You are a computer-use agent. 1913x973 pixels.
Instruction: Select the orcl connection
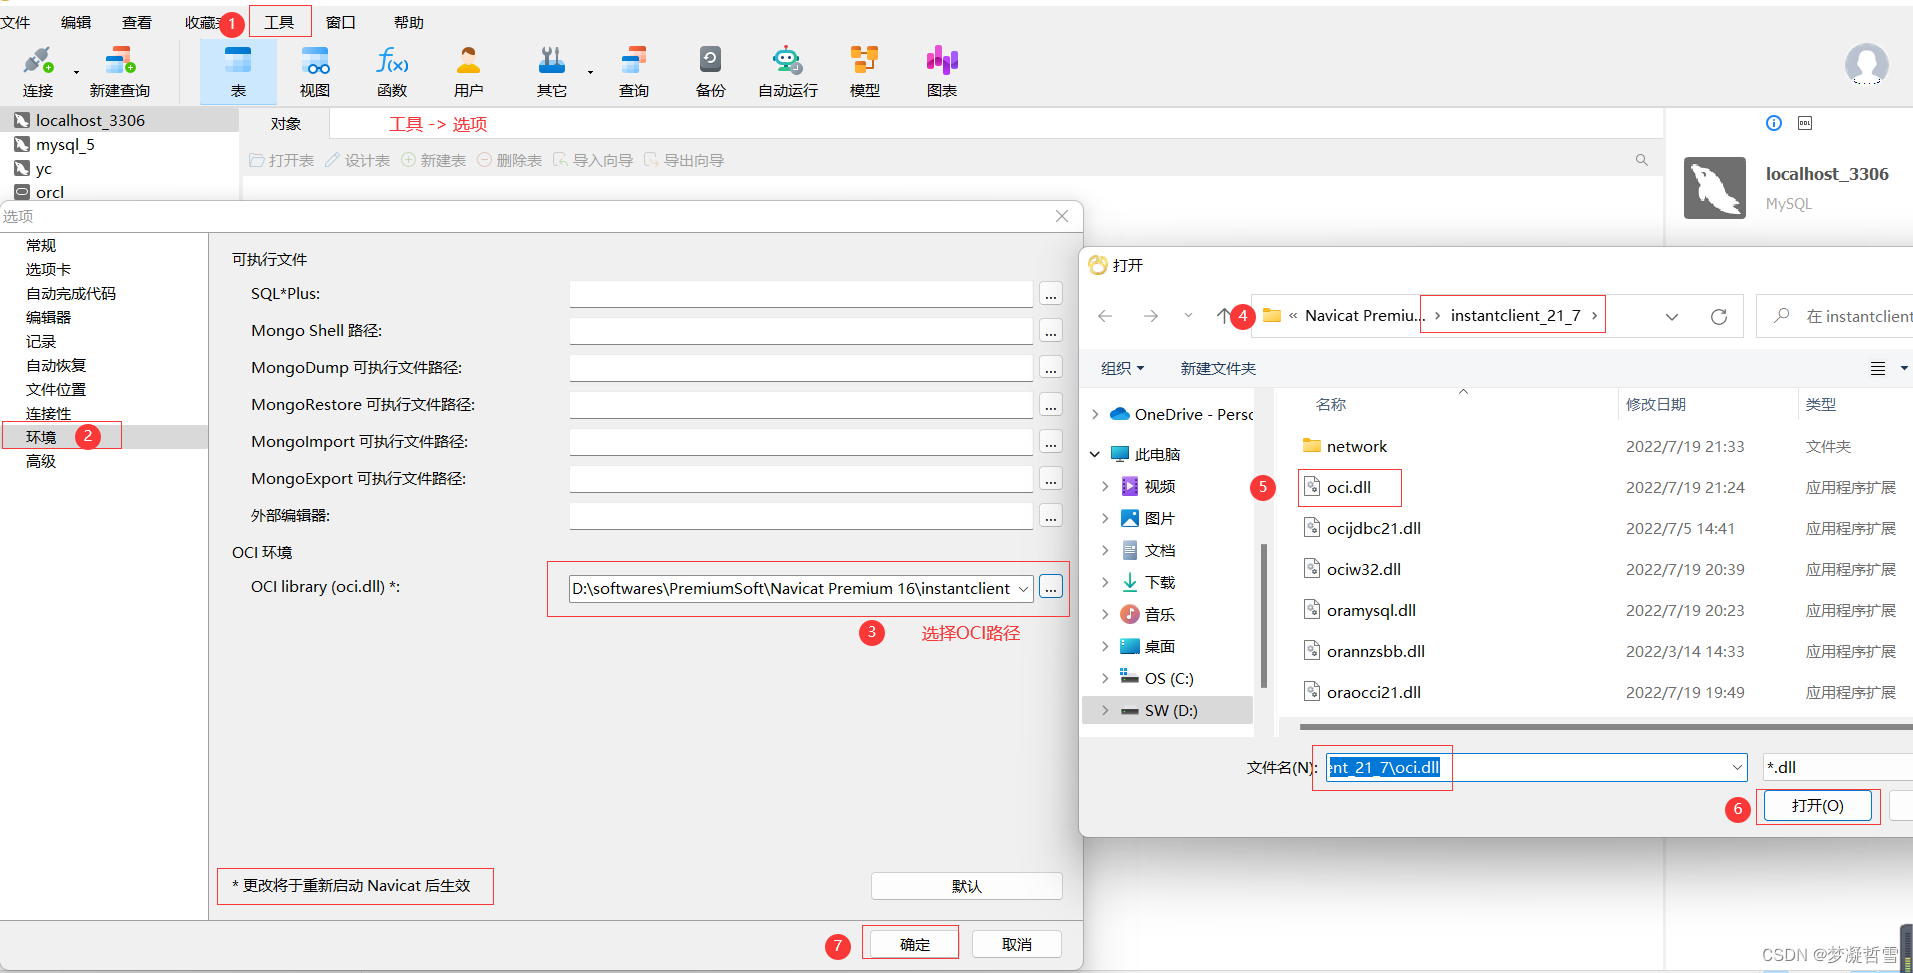point(50,192)
